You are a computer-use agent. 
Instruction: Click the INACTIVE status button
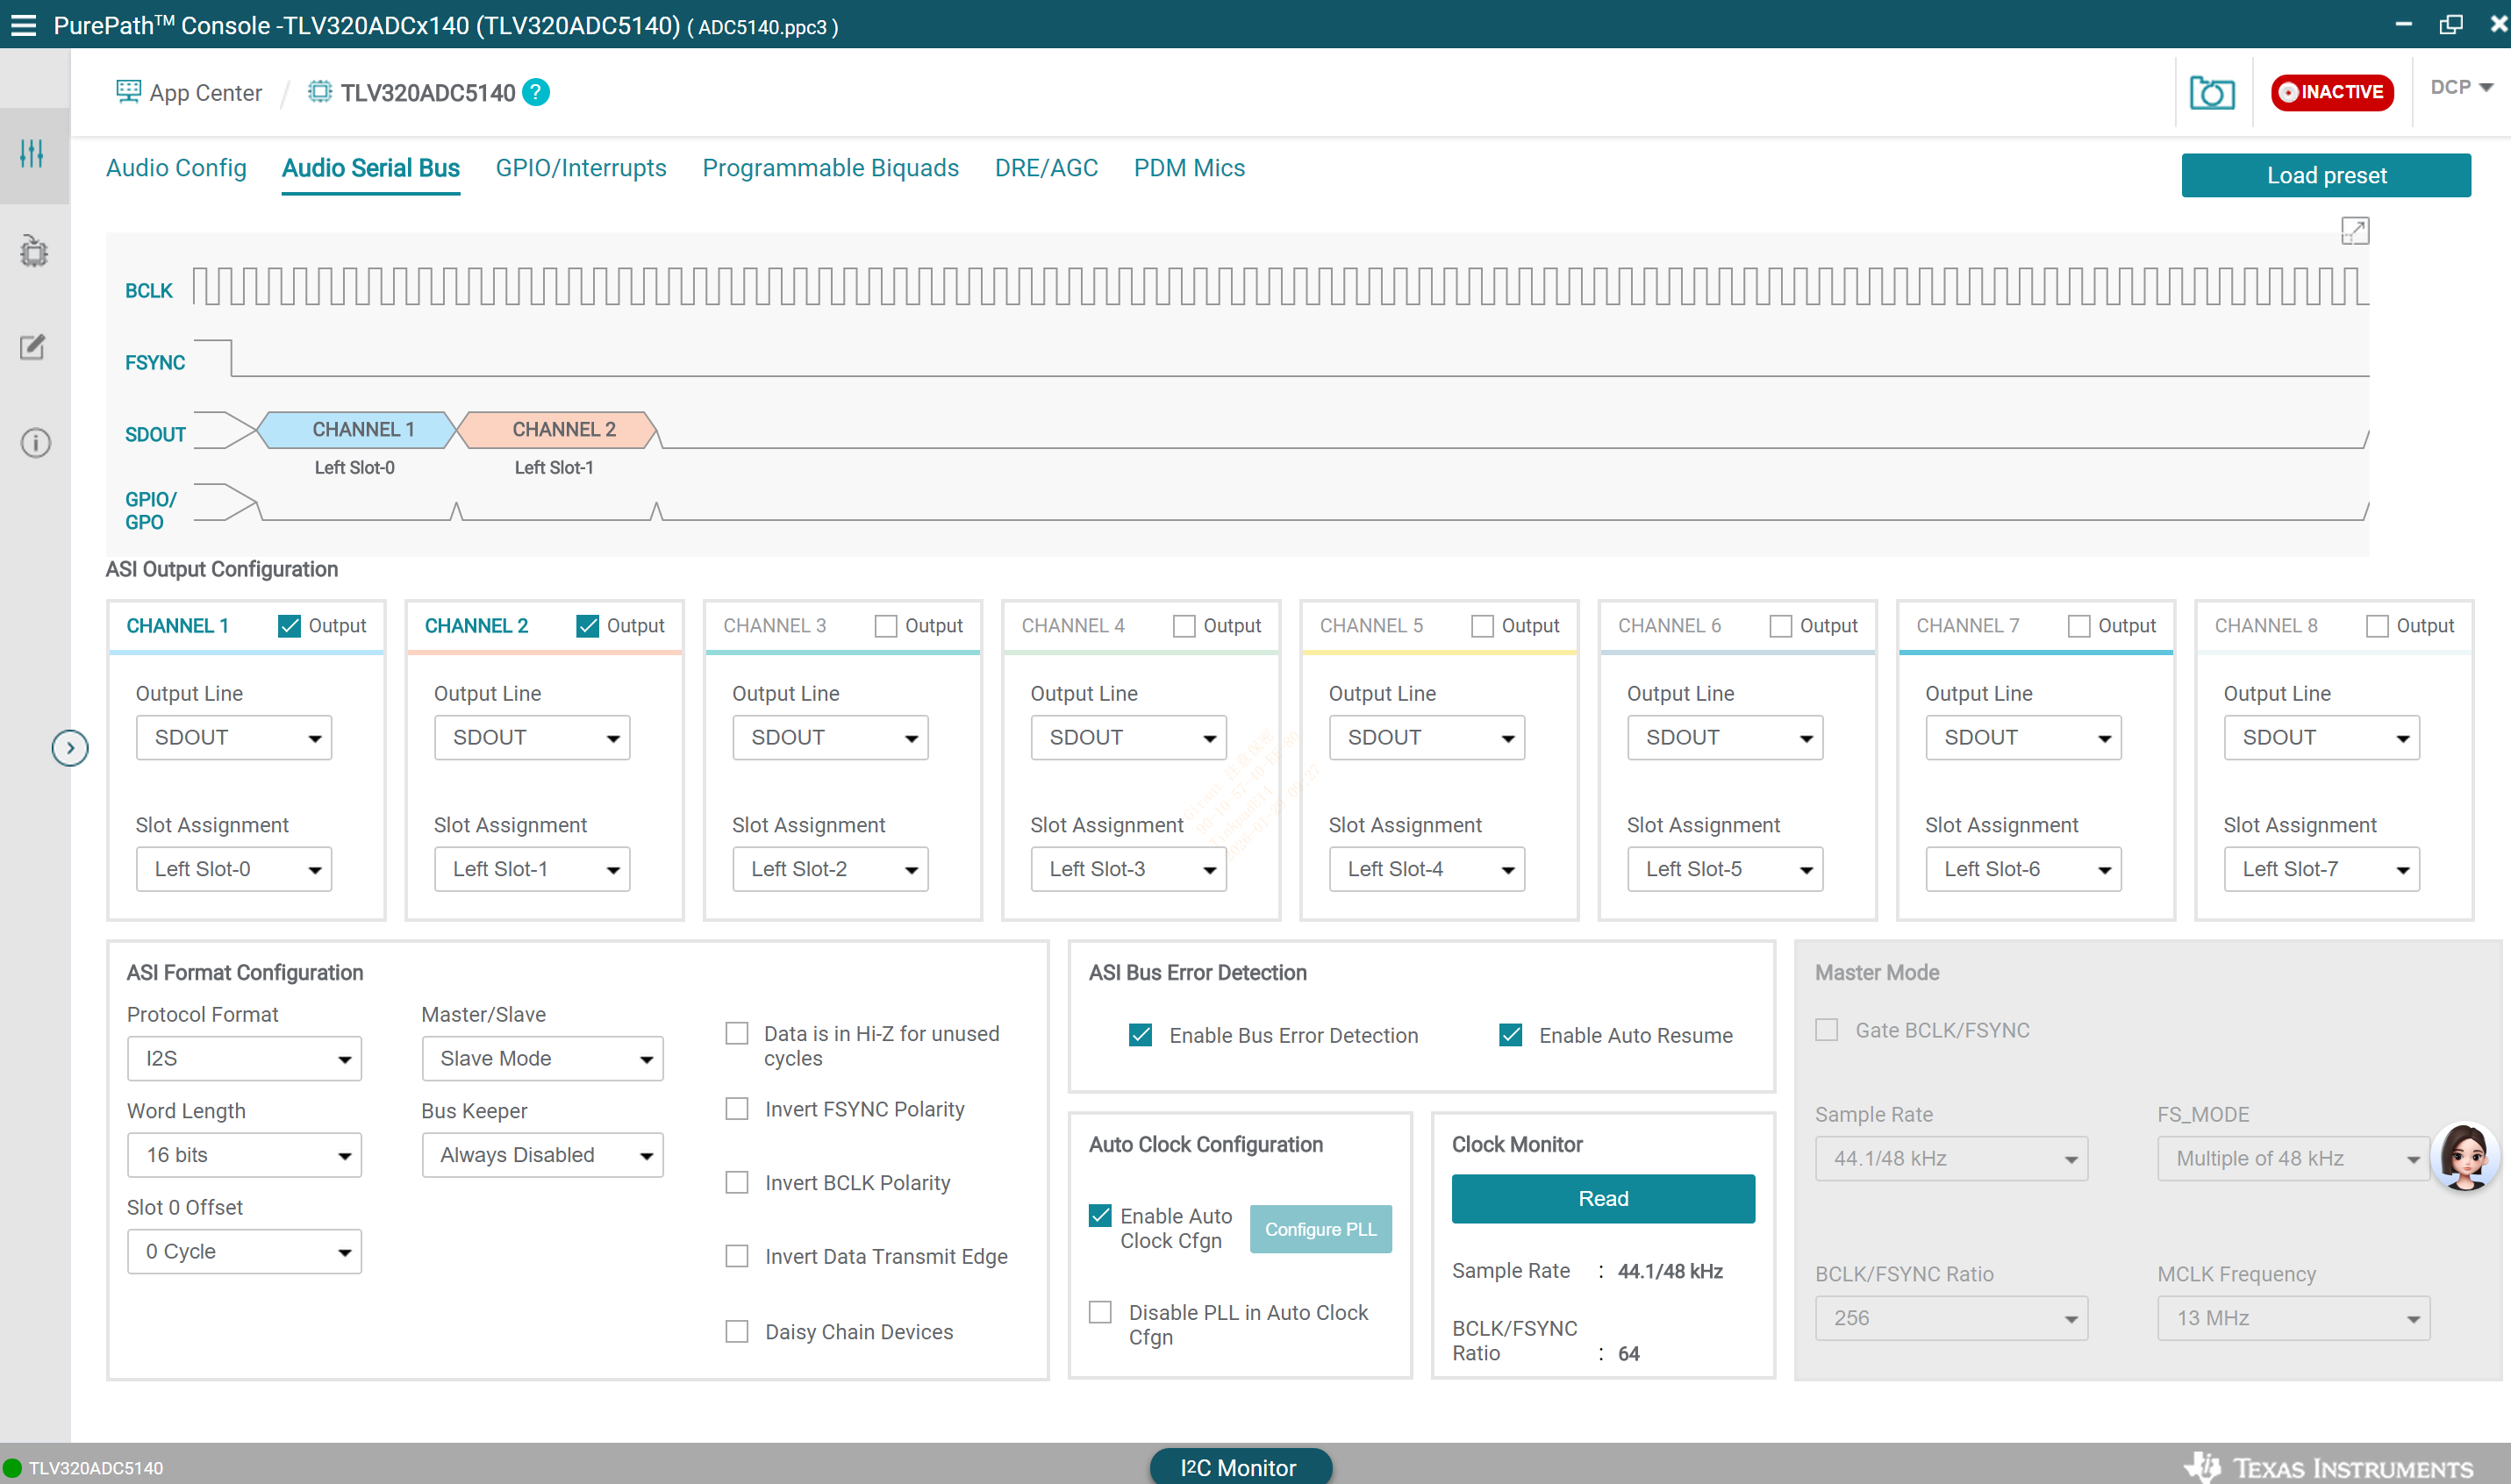pos(2332,92)
